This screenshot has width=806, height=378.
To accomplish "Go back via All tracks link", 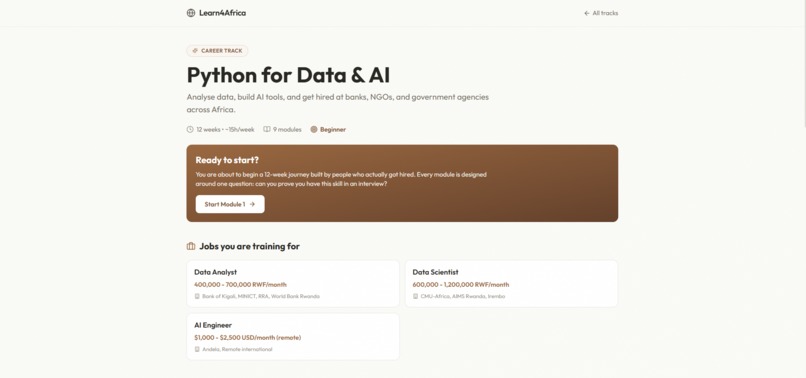I will click(x=601, y=13).
